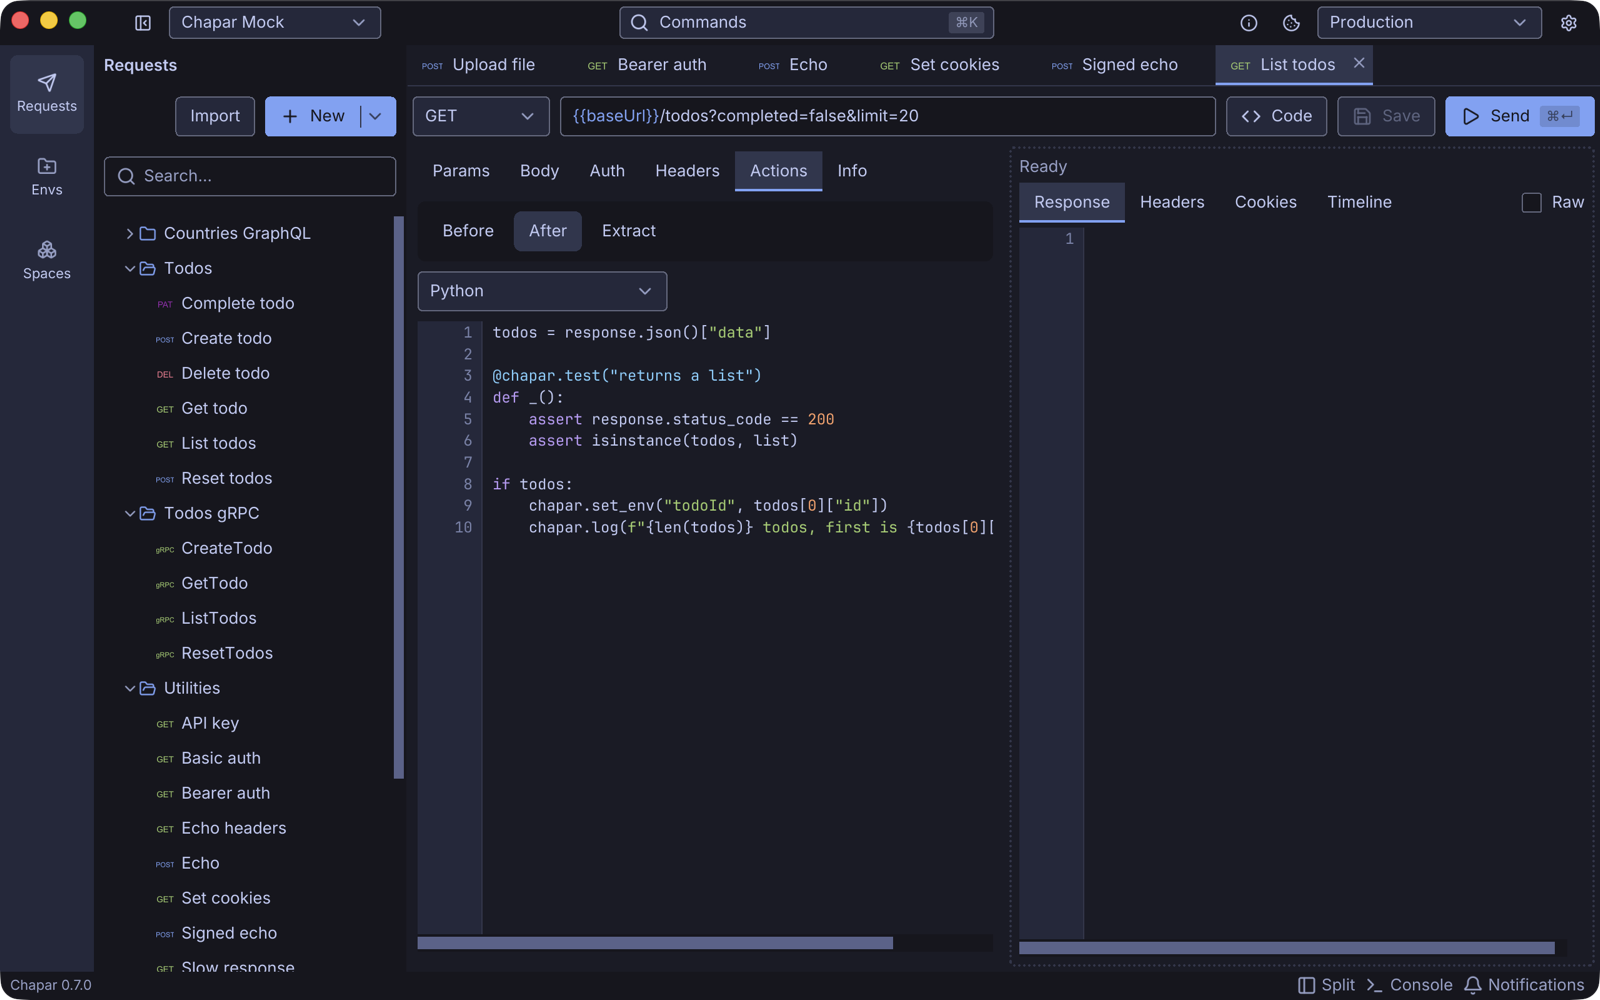Expand the Countries GraphQL folder chevron
This screenshot has width=1600, height=1000.
pos(129,233)
